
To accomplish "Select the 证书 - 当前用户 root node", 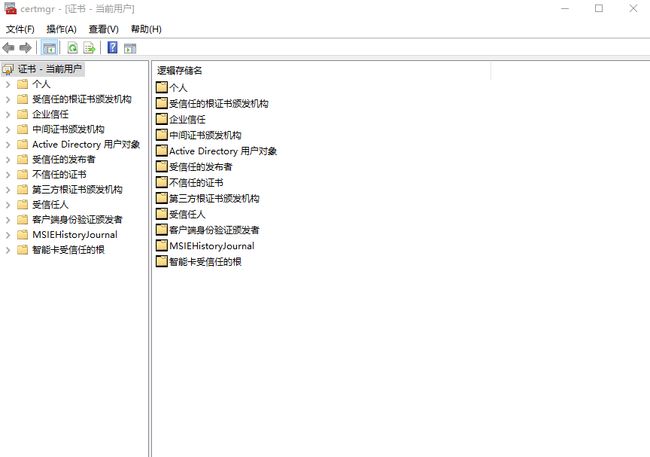I will pyautogui.click(x=43, y=69).
